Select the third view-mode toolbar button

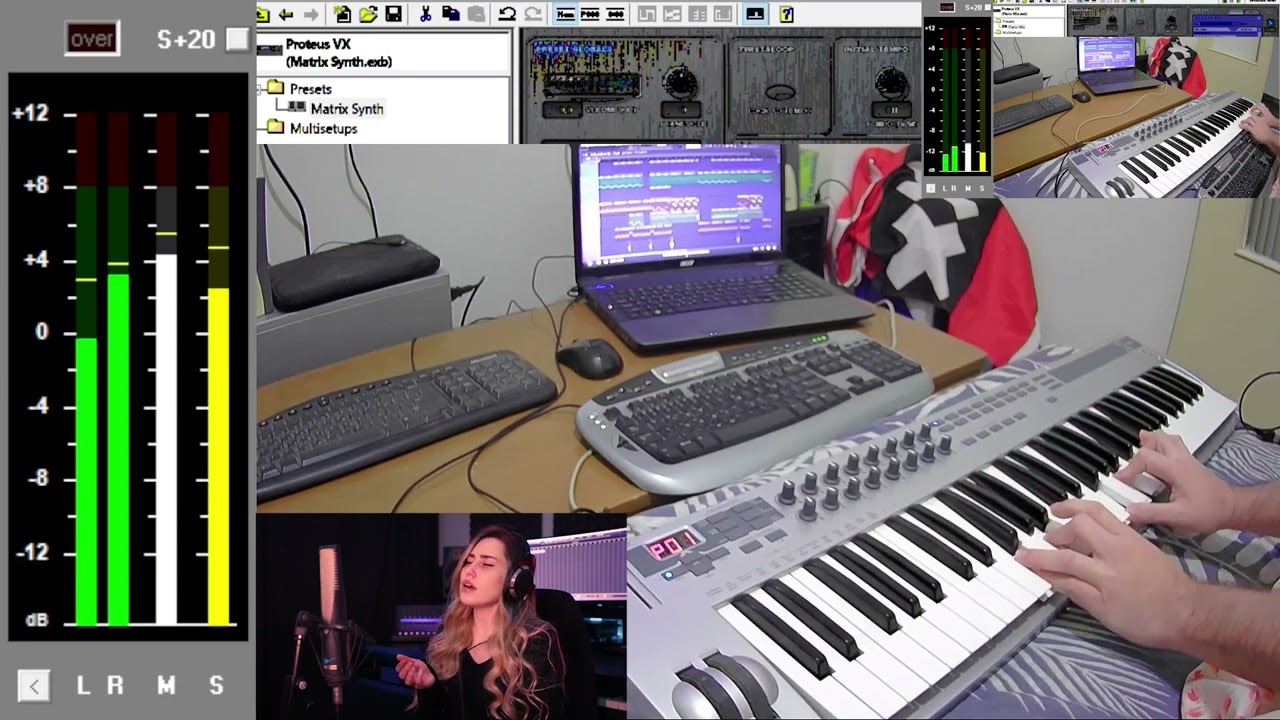pyautogui.click(x=615, y=14)
